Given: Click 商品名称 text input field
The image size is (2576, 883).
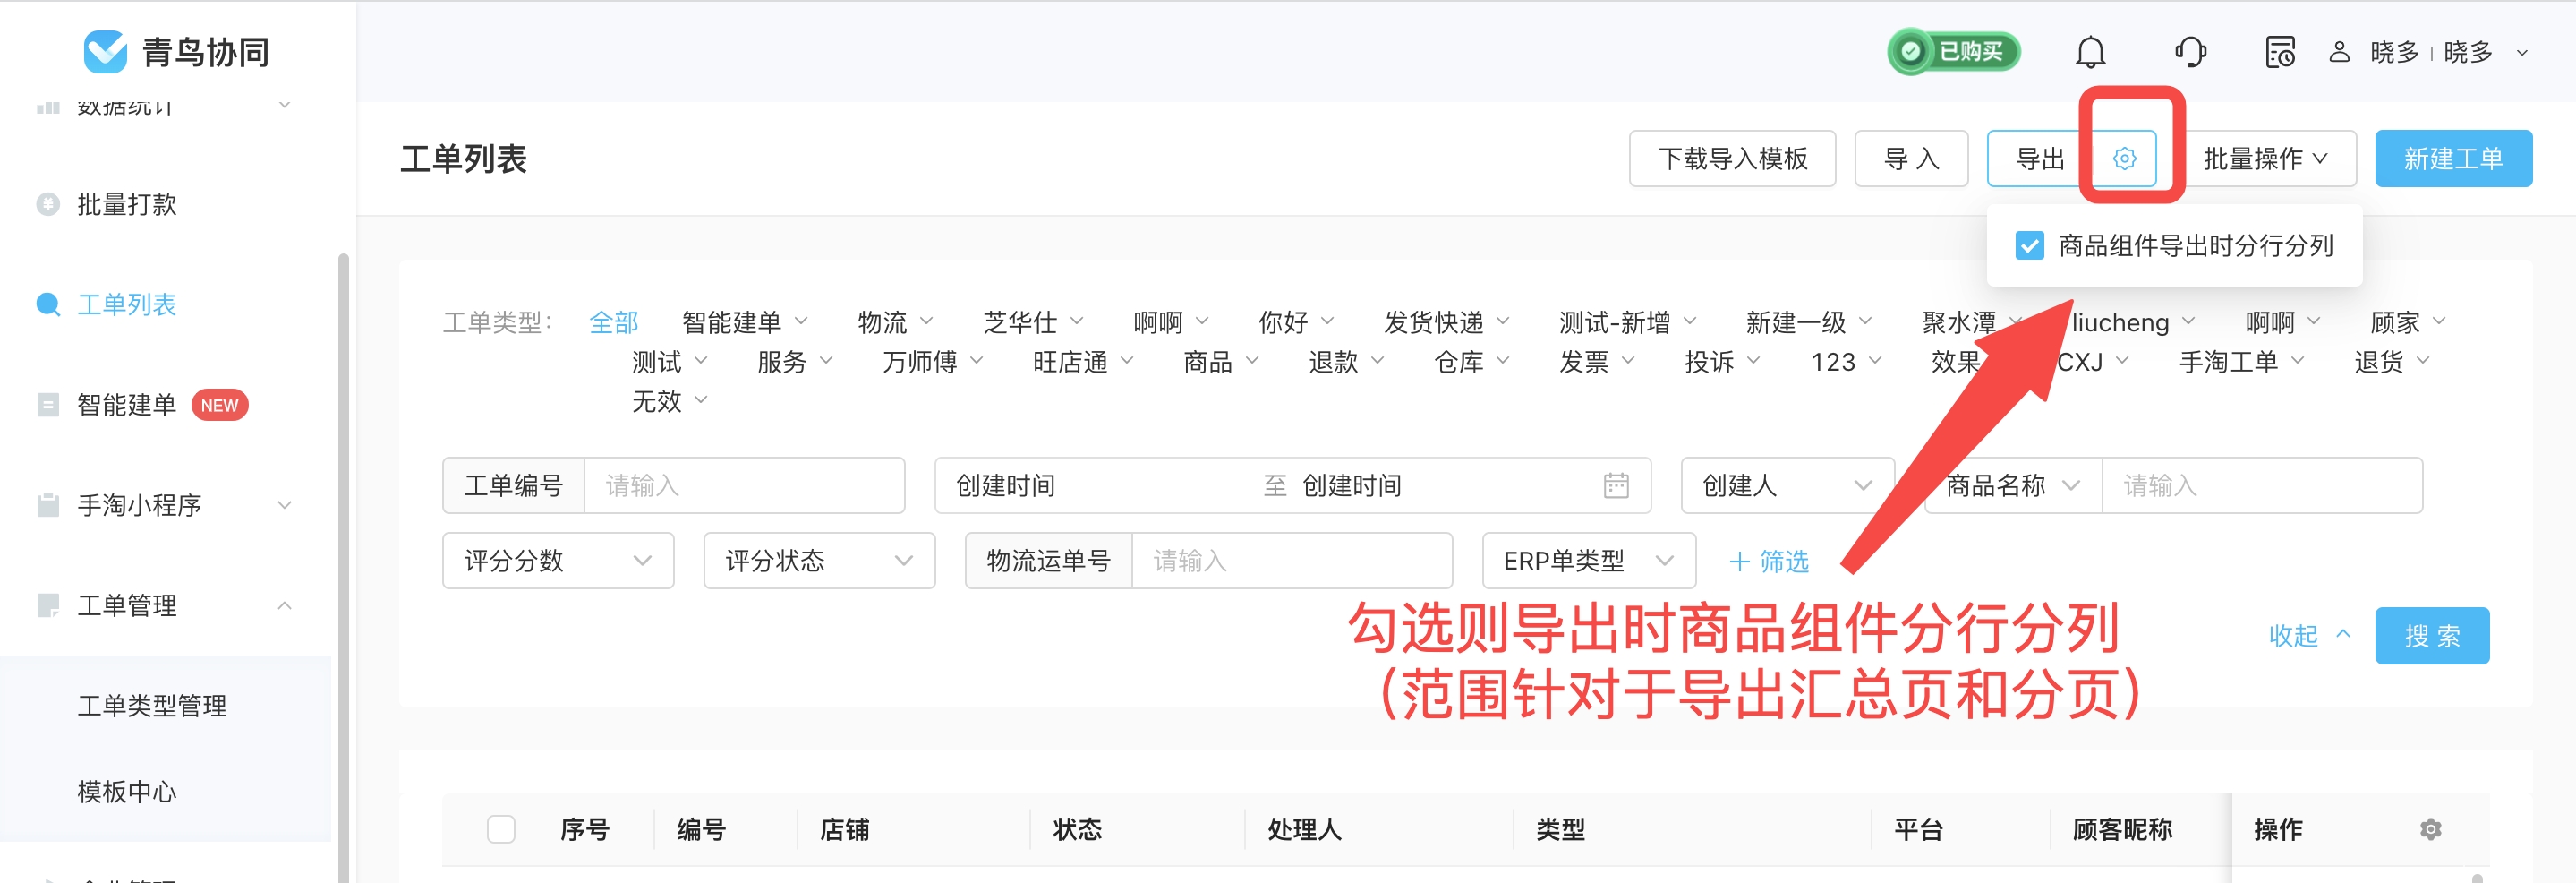Looking at the screenshot, I should (2262, 485).
